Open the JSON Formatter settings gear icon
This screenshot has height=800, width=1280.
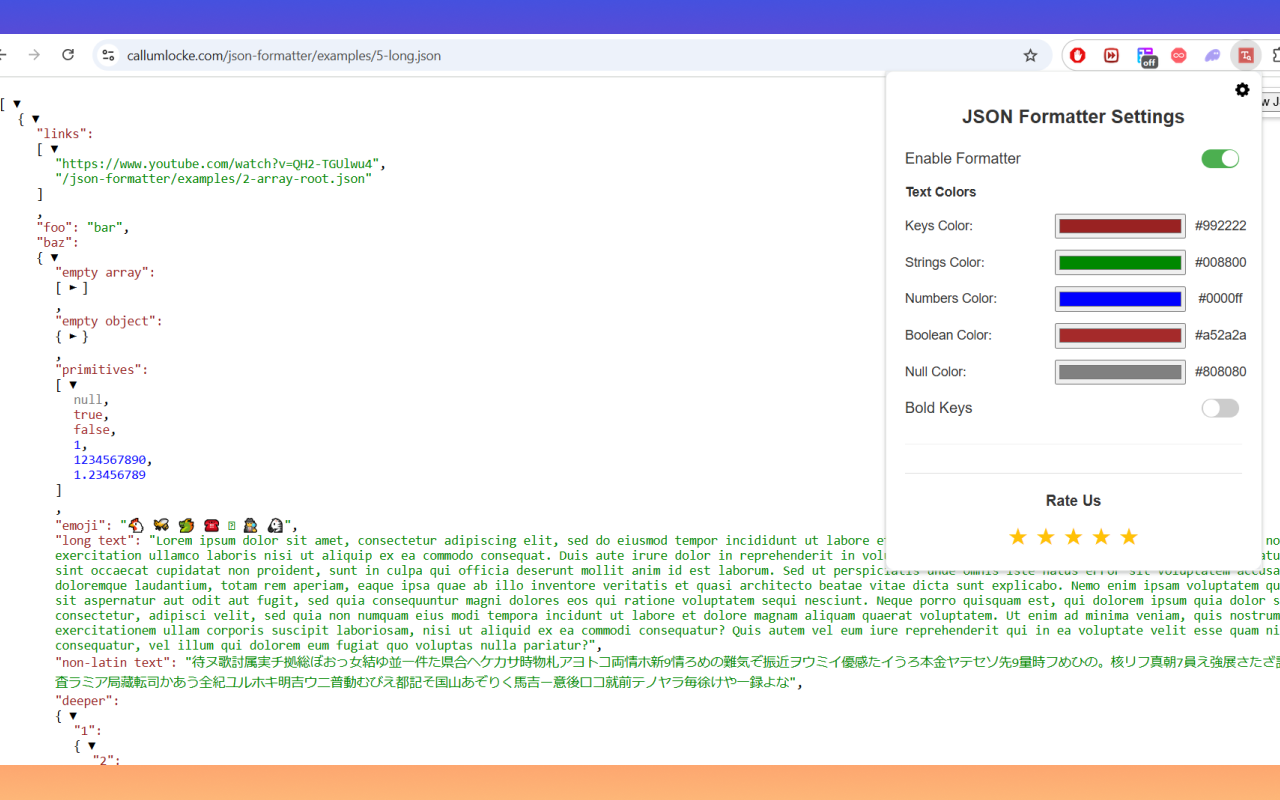point(1242,90)
